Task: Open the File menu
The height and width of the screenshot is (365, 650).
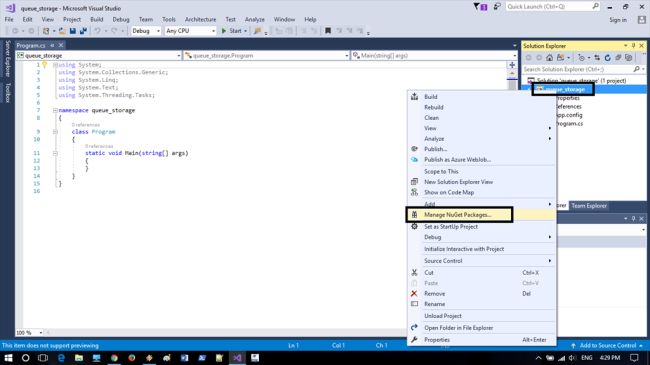Action: (x=9, y=19)
